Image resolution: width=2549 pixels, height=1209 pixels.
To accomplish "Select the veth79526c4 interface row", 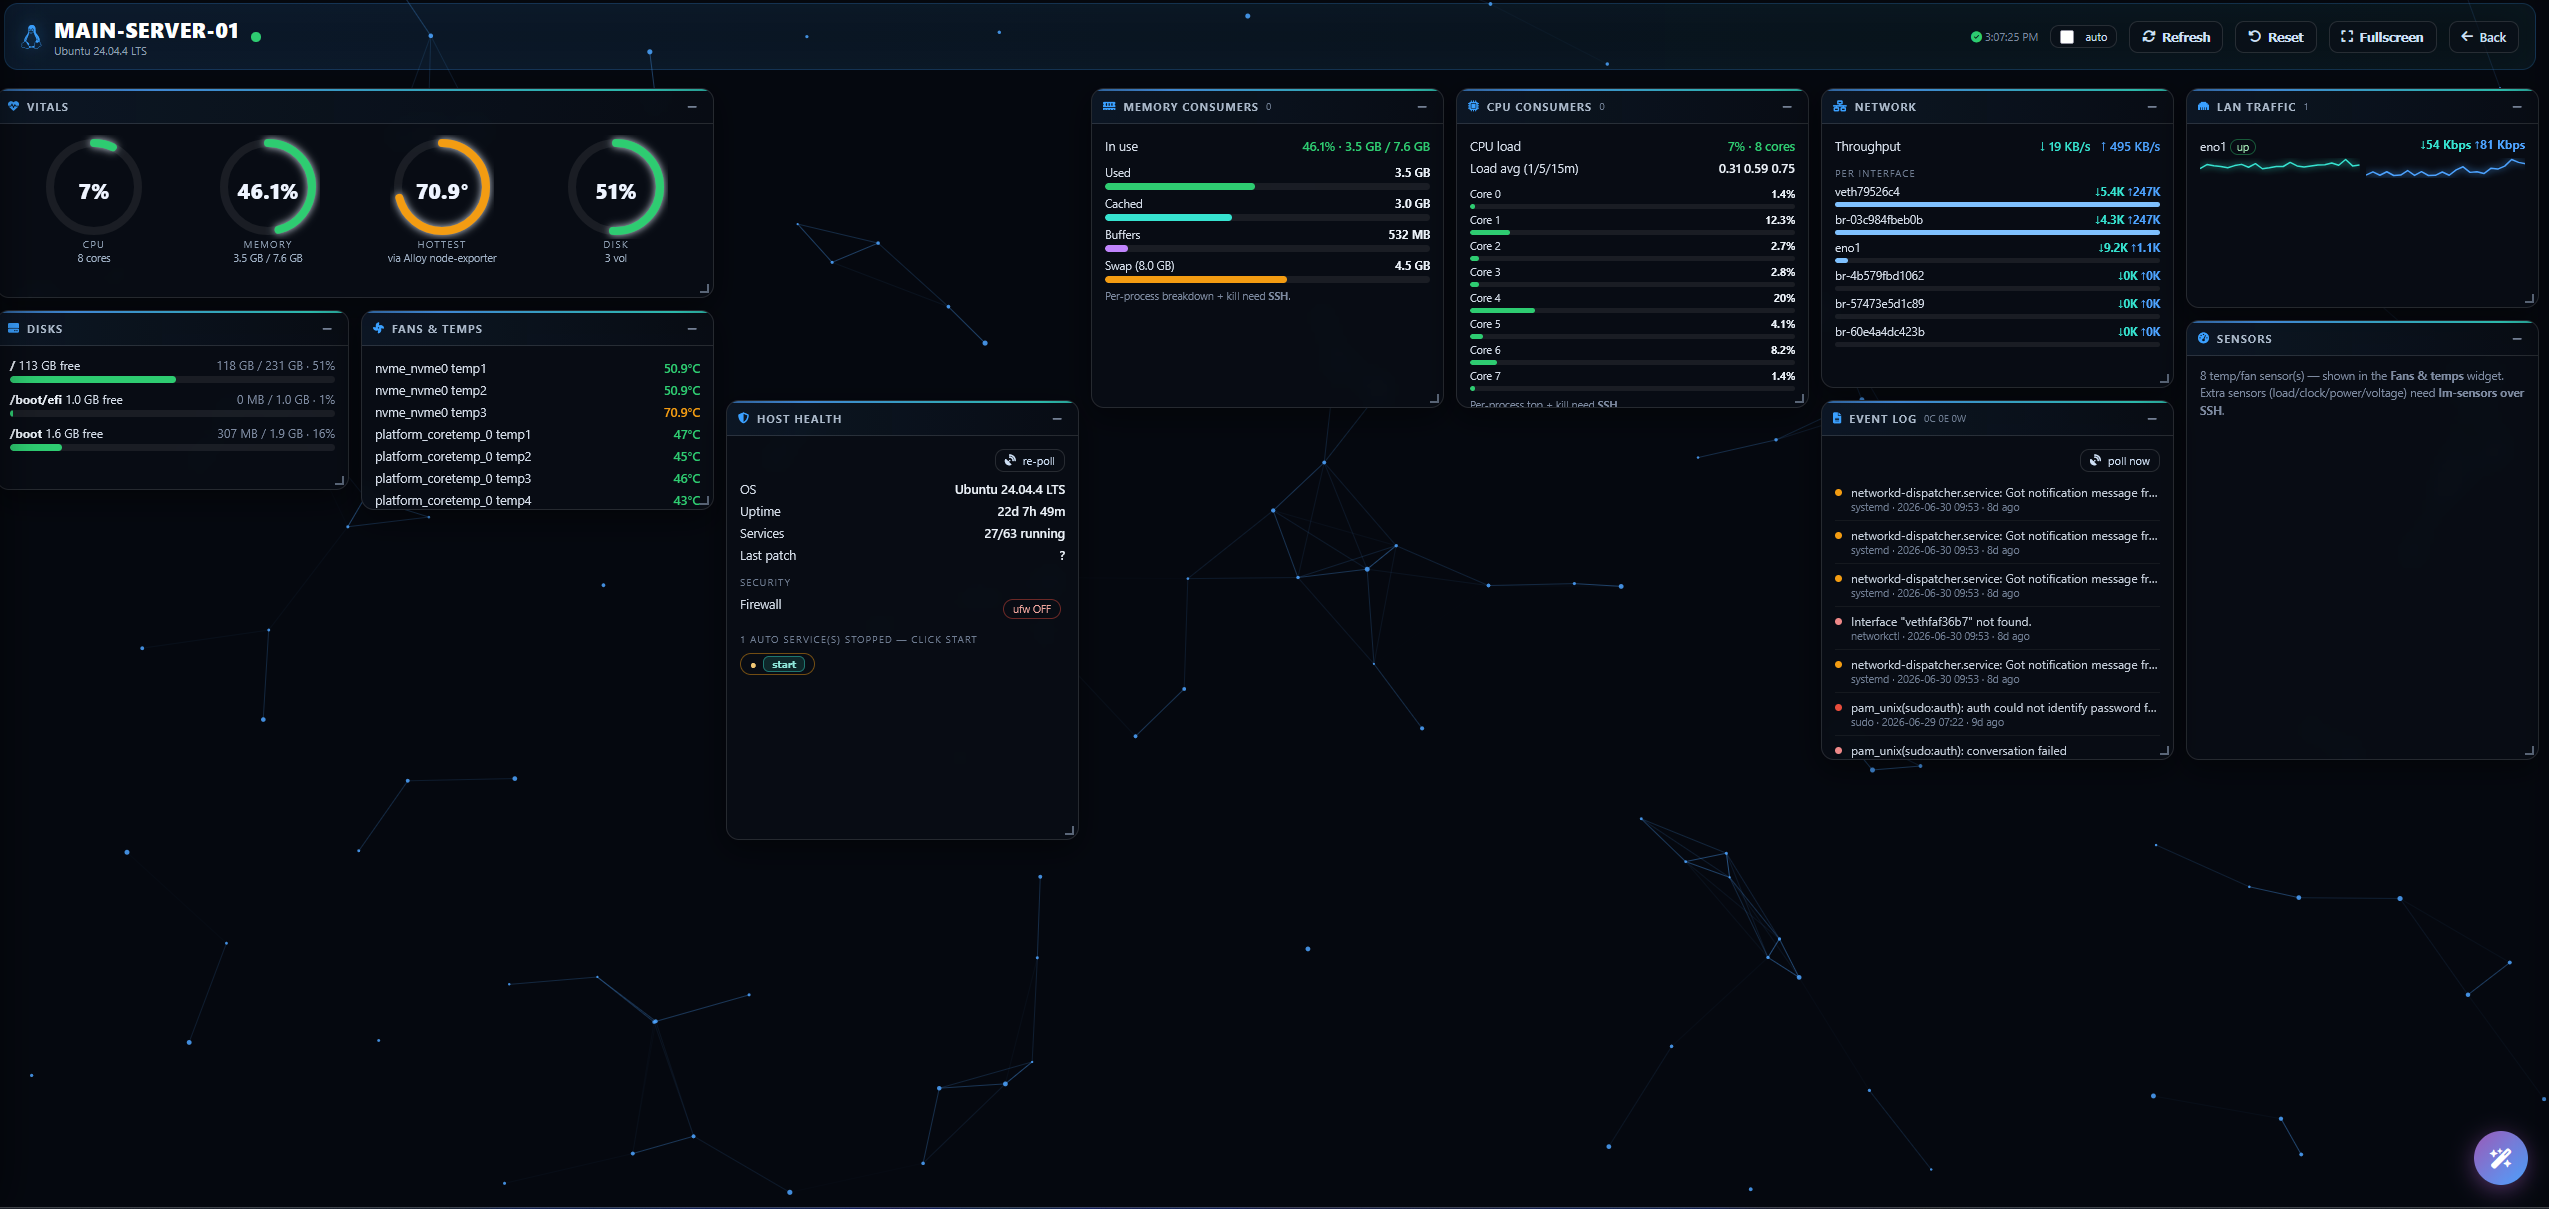I will coord(1997,195).
